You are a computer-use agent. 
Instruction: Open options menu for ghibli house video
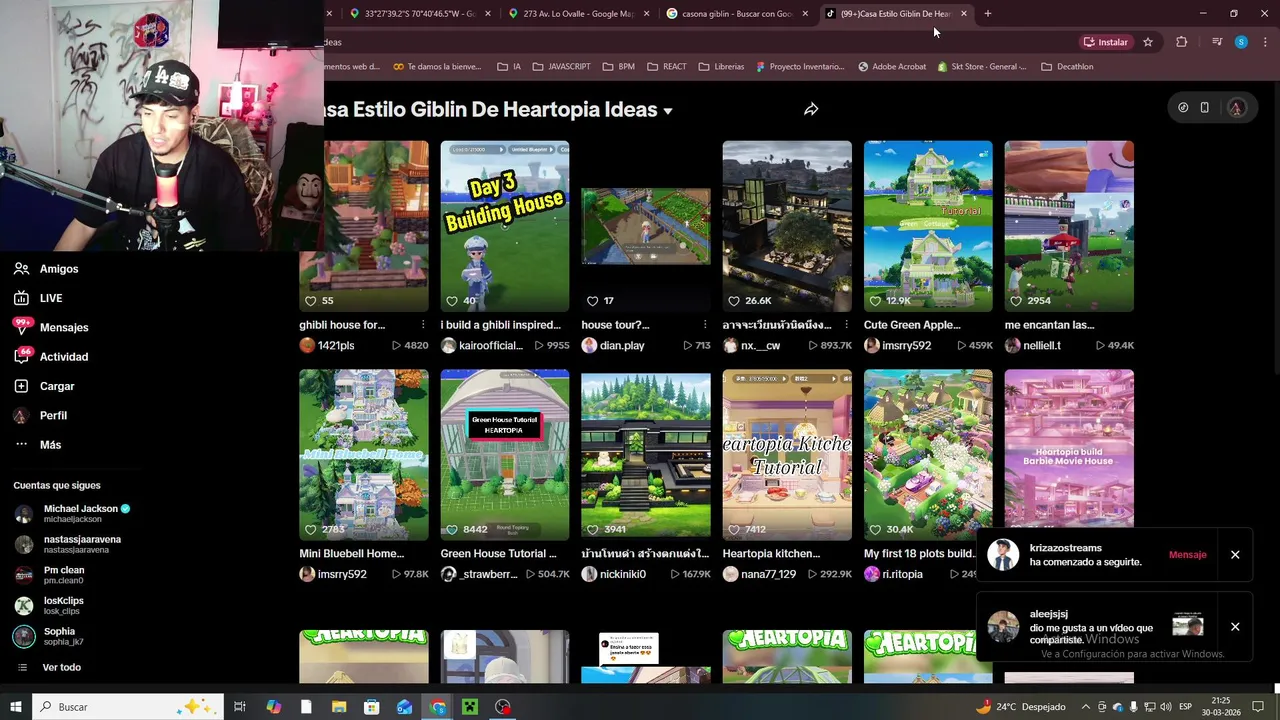coord(423,325)
